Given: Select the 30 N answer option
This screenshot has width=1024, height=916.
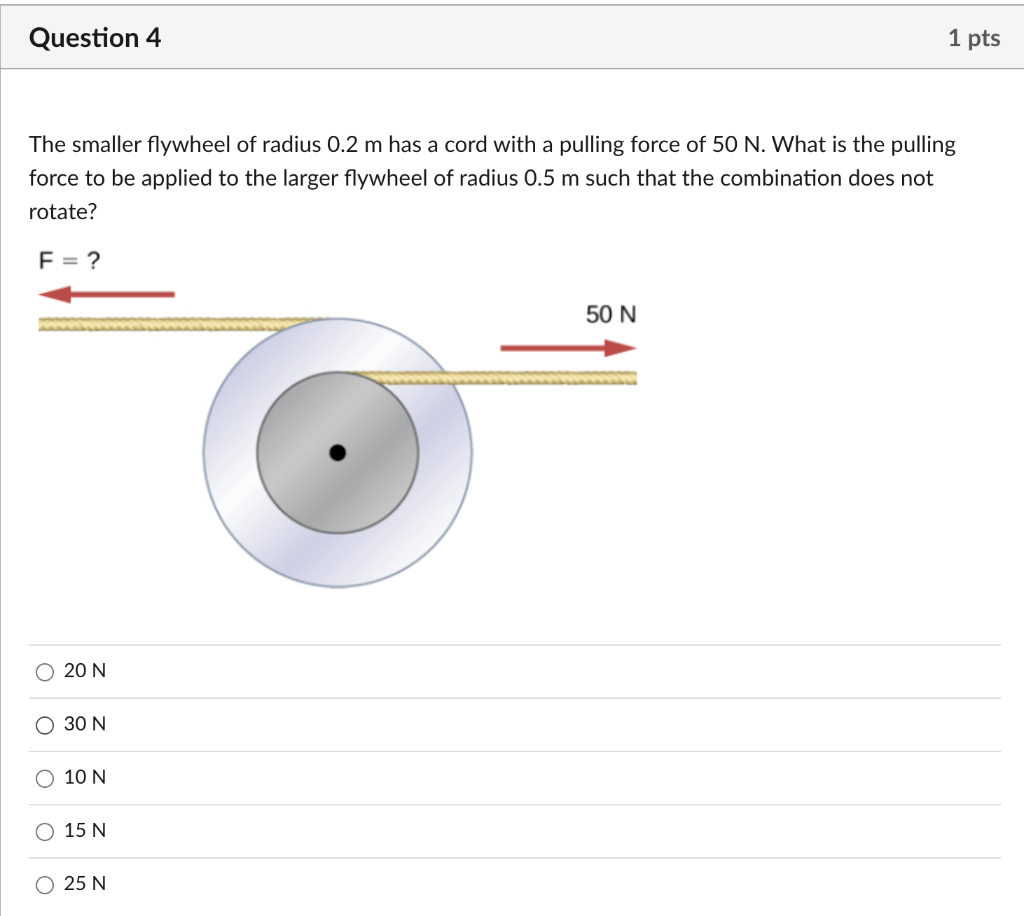Looking at the screenshot, I should [x=44, y=724].
